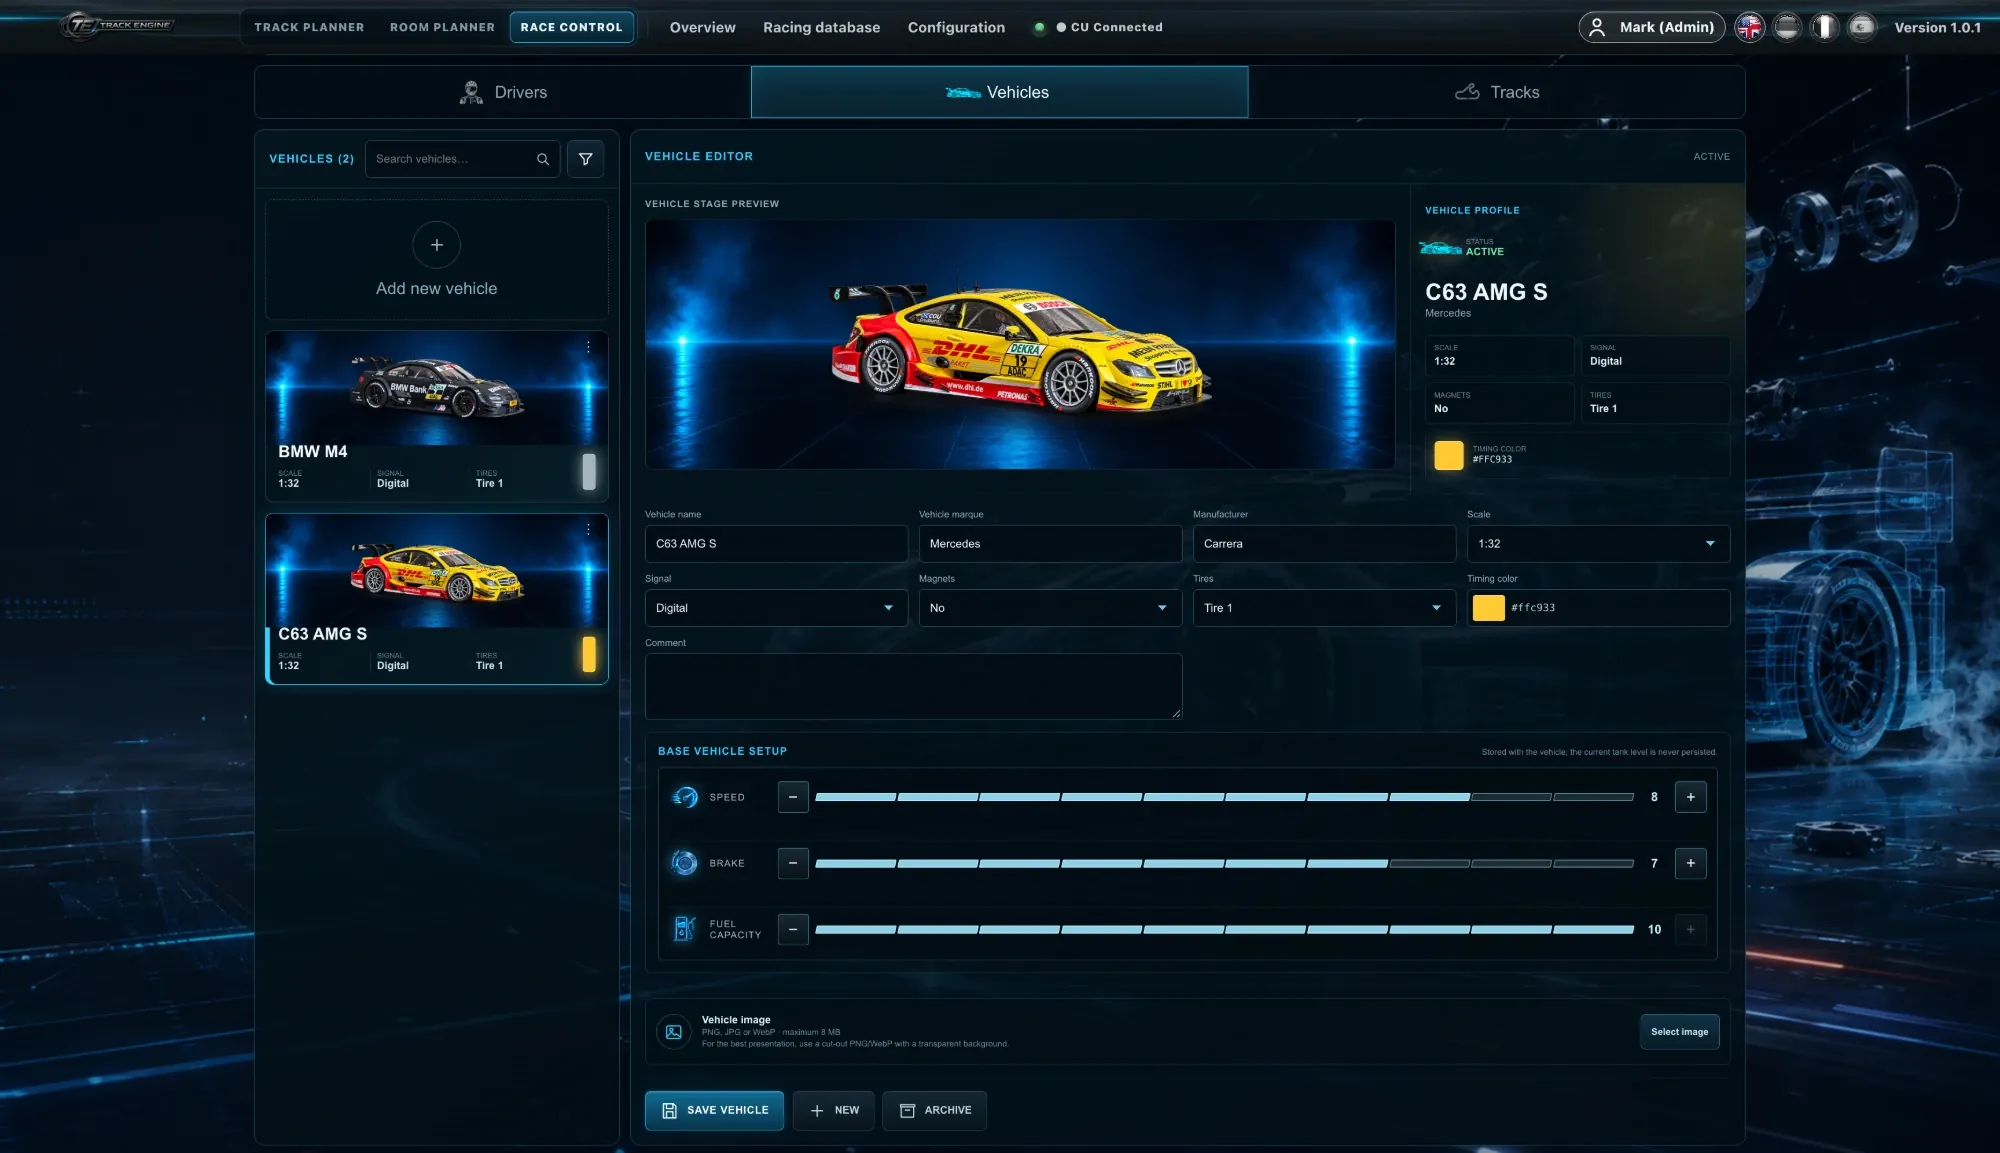Open the Mark (Admin) user menu
The image size is (2000, 1153).
tap(1652, 27)
